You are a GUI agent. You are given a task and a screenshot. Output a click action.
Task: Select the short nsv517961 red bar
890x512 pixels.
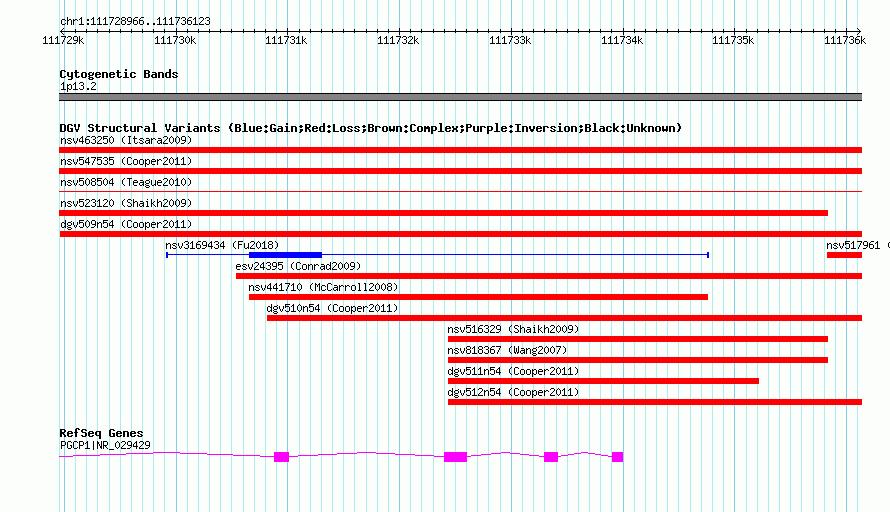coord(845,255)
